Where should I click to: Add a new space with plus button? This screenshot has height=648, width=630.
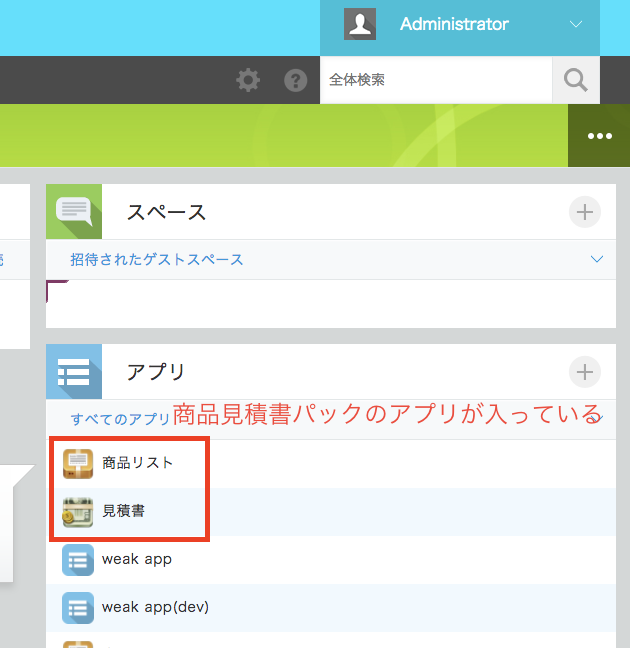[585, 212]
